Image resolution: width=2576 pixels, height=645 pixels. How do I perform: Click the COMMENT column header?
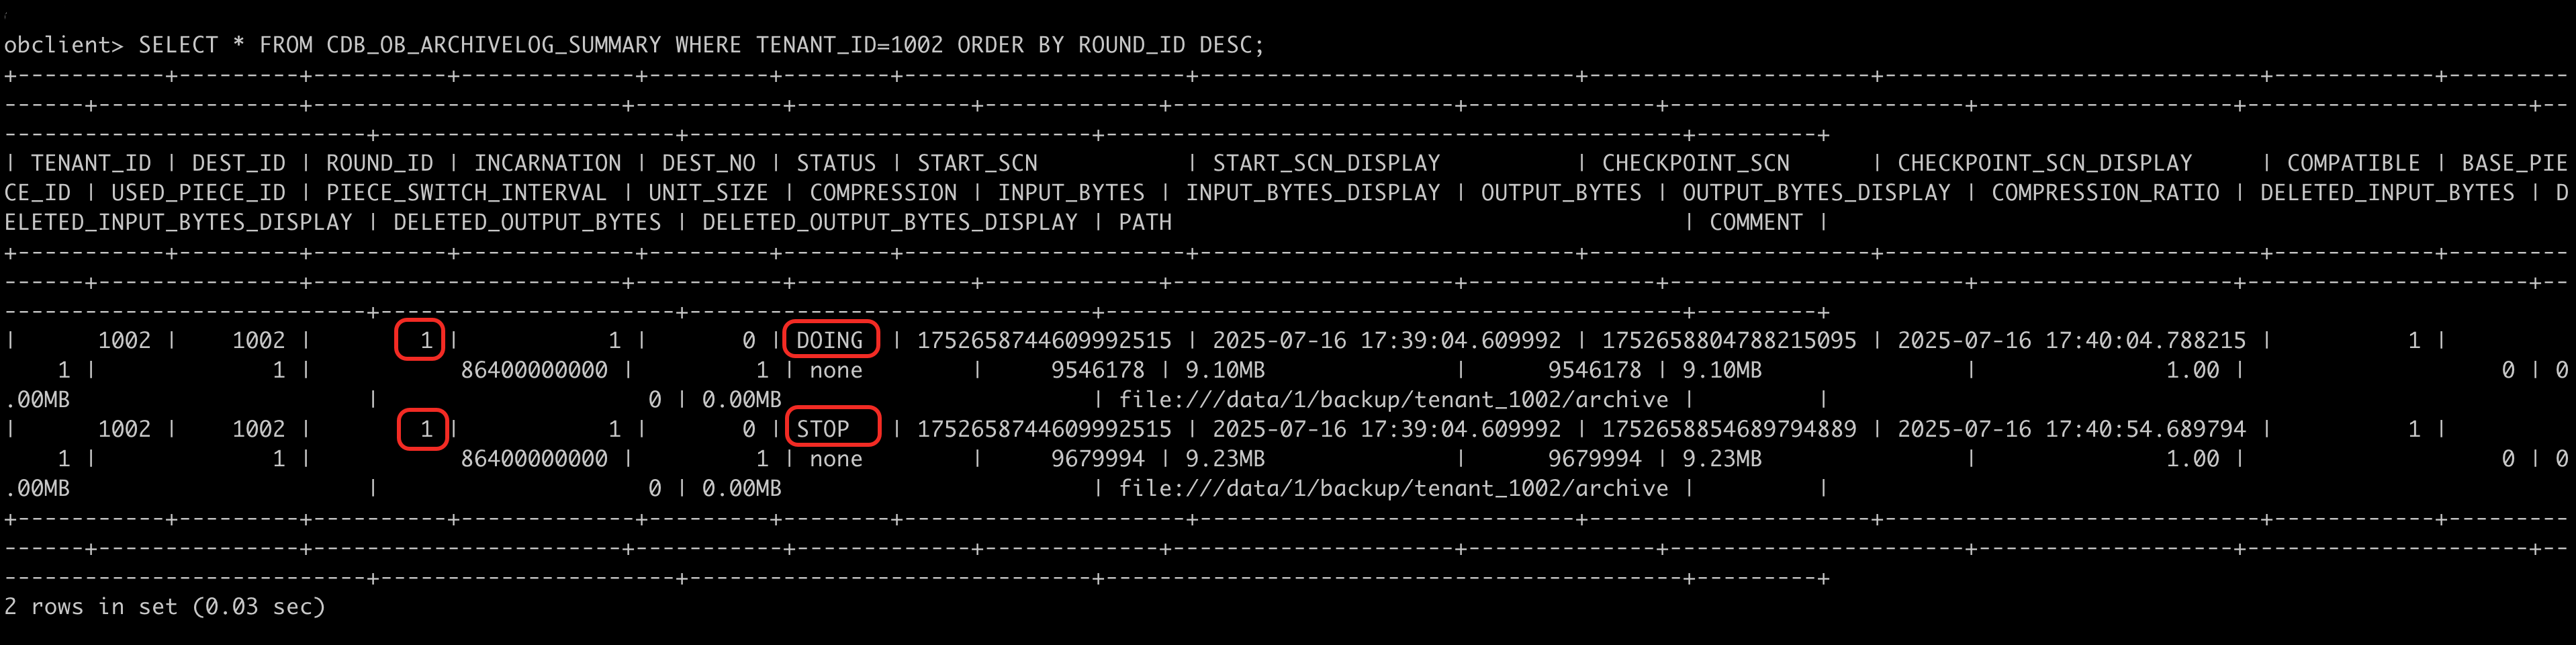click(1755, 222)
